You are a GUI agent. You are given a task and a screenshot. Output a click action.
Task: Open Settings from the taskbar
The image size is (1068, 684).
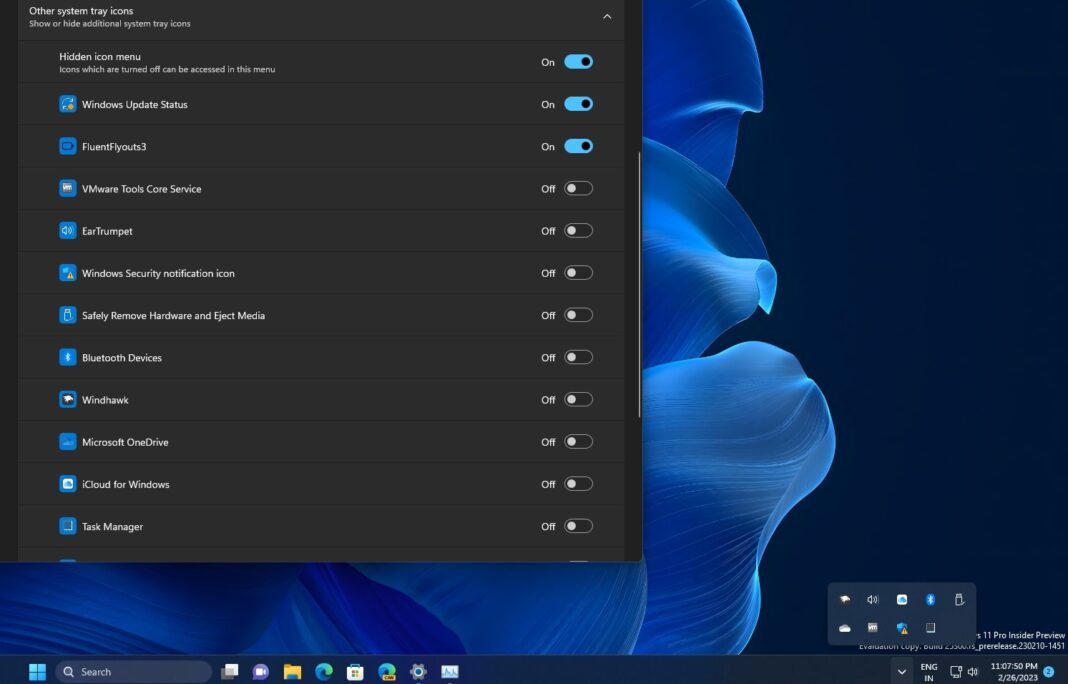click(x=418, y=671)
